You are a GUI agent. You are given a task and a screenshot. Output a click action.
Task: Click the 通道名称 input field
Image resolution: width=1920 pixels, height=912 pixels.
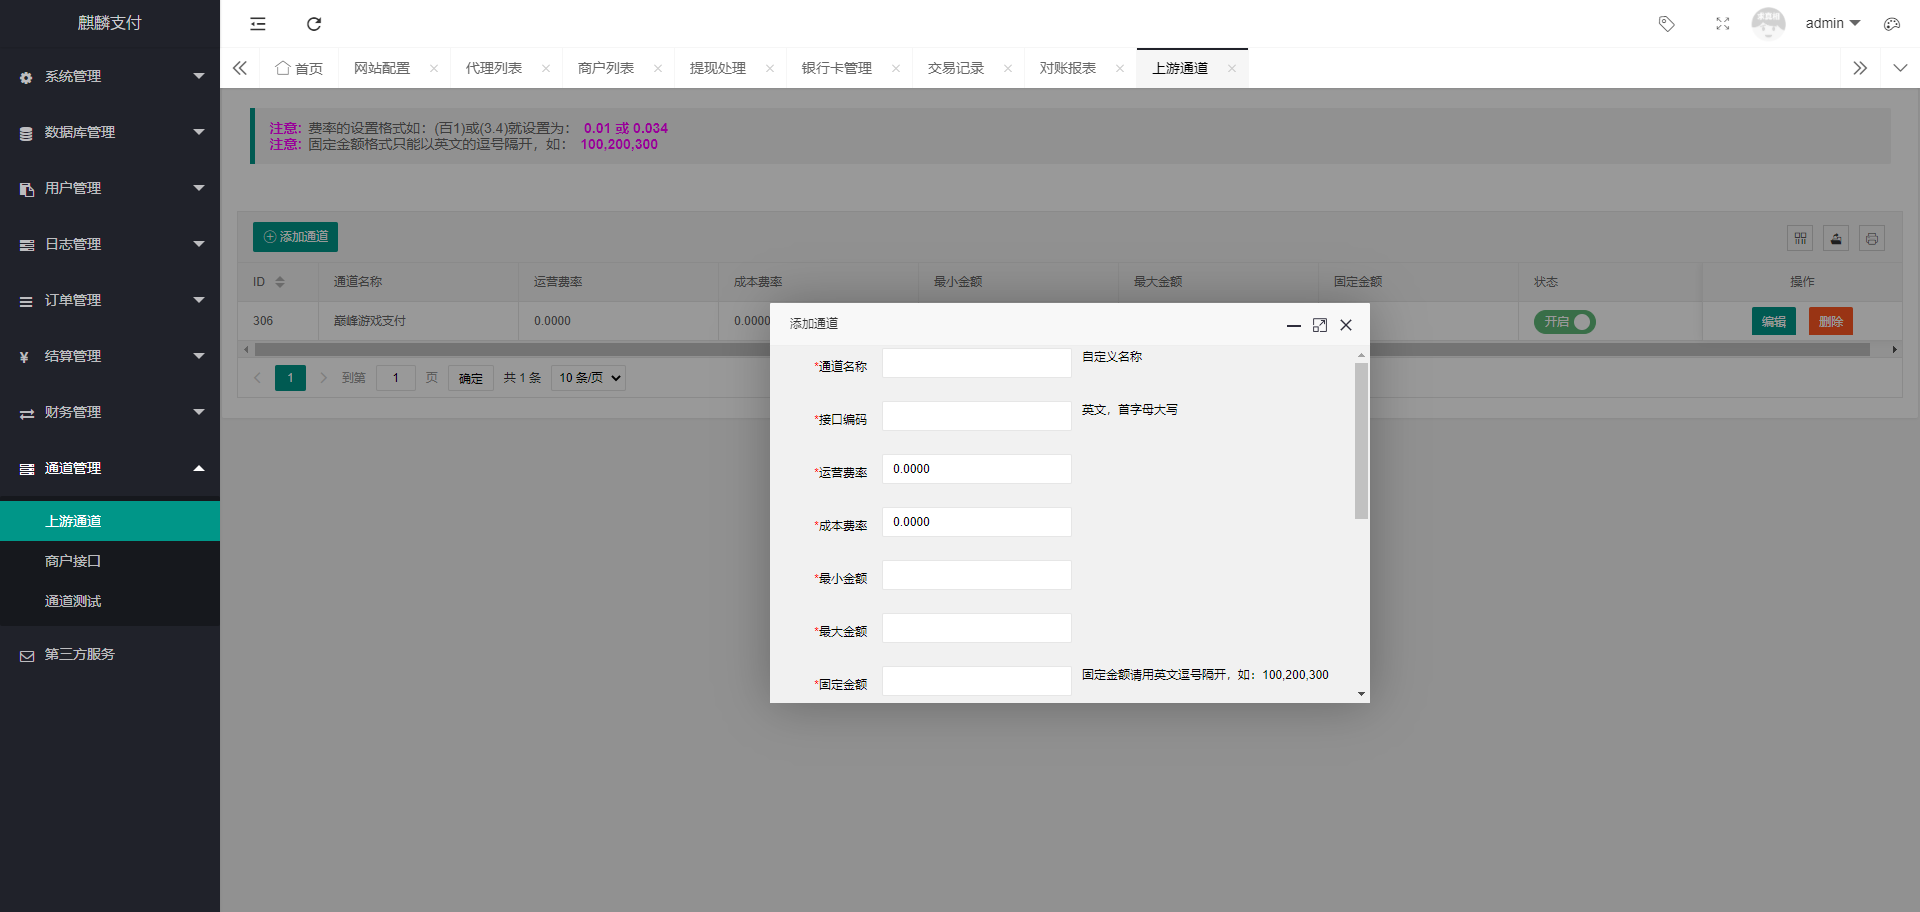pyautogui.click(x=976, y=362)
